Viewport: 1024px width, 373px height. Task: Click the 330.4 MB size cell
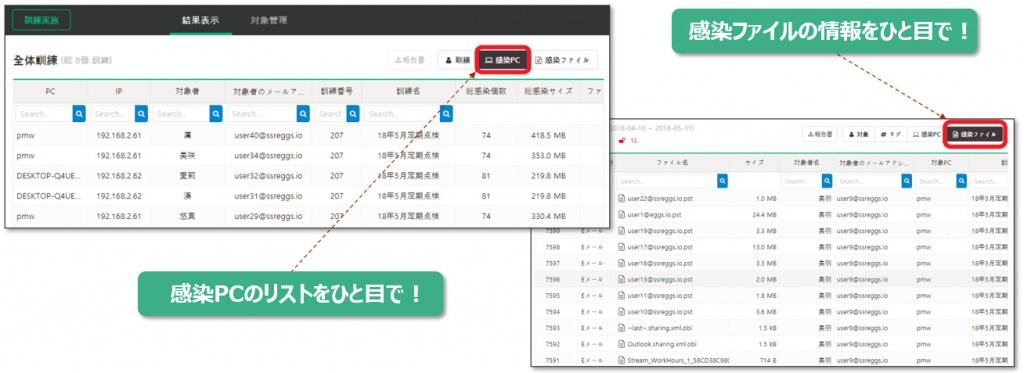[548, 216]
